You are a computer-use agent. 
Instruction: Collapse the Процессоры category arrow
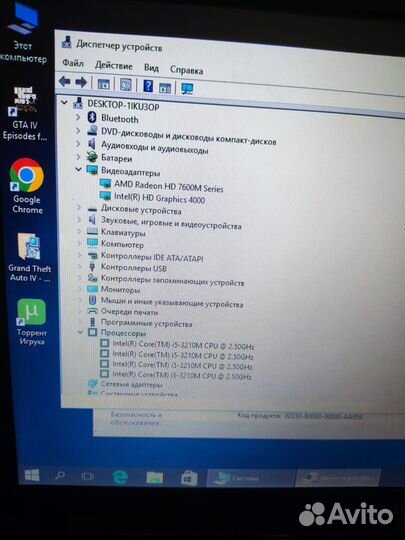point(80,332)
